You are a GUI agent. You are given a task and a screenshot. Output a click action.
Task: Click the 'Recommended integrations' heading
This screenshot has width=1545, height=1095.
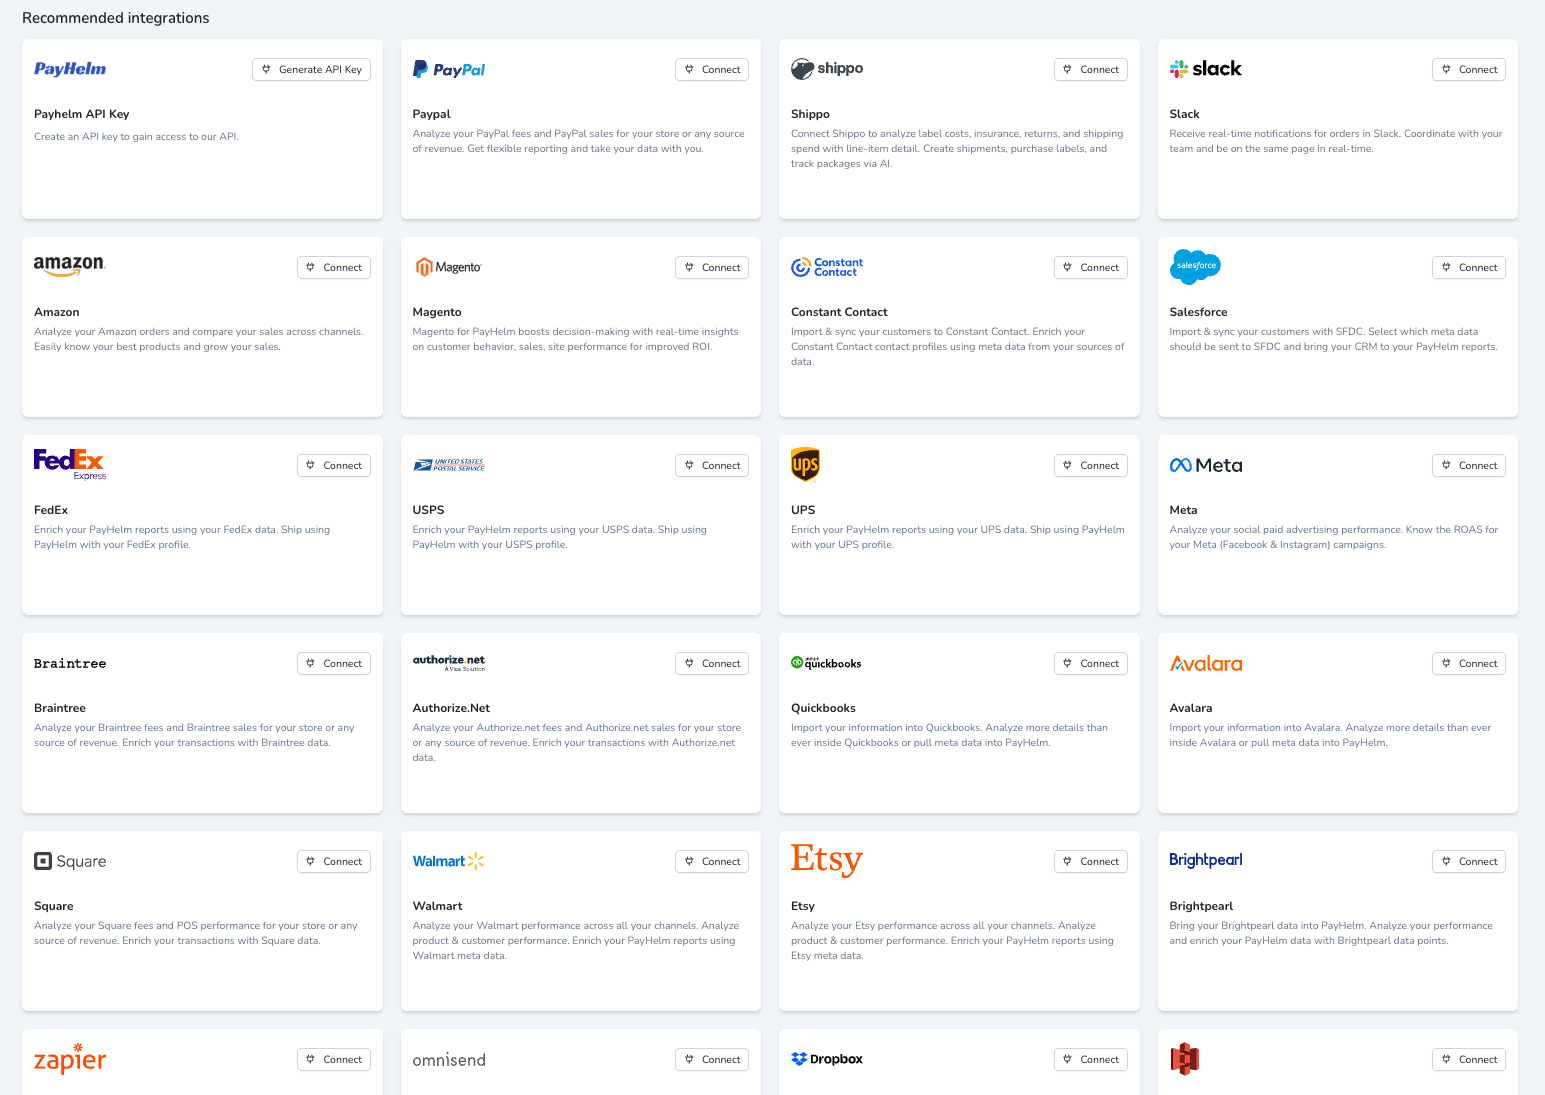pos(116,18)
